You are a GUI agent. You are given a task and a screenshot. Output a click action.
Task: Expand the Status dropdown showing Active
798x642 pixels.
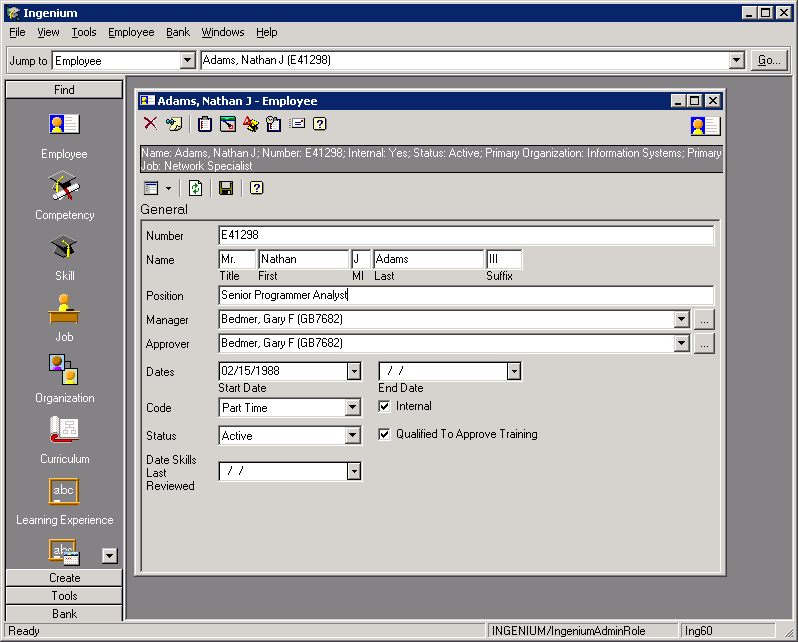pyautogui.click(x=352, y=436)
